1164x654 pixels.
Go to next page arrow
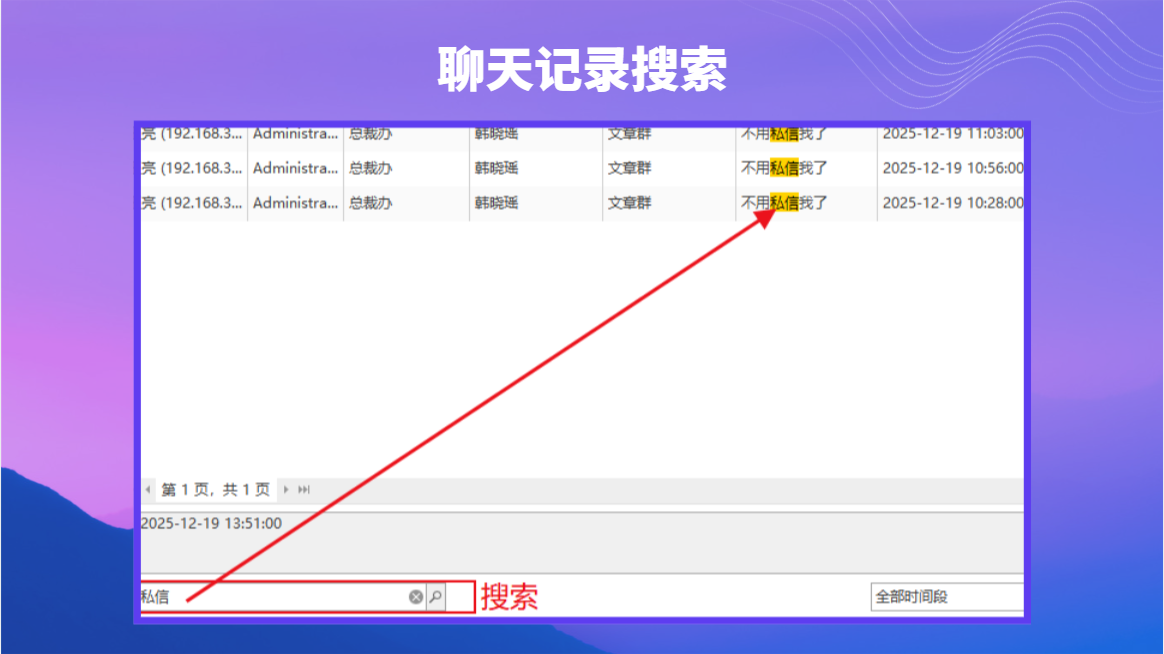tap(286, 490)
